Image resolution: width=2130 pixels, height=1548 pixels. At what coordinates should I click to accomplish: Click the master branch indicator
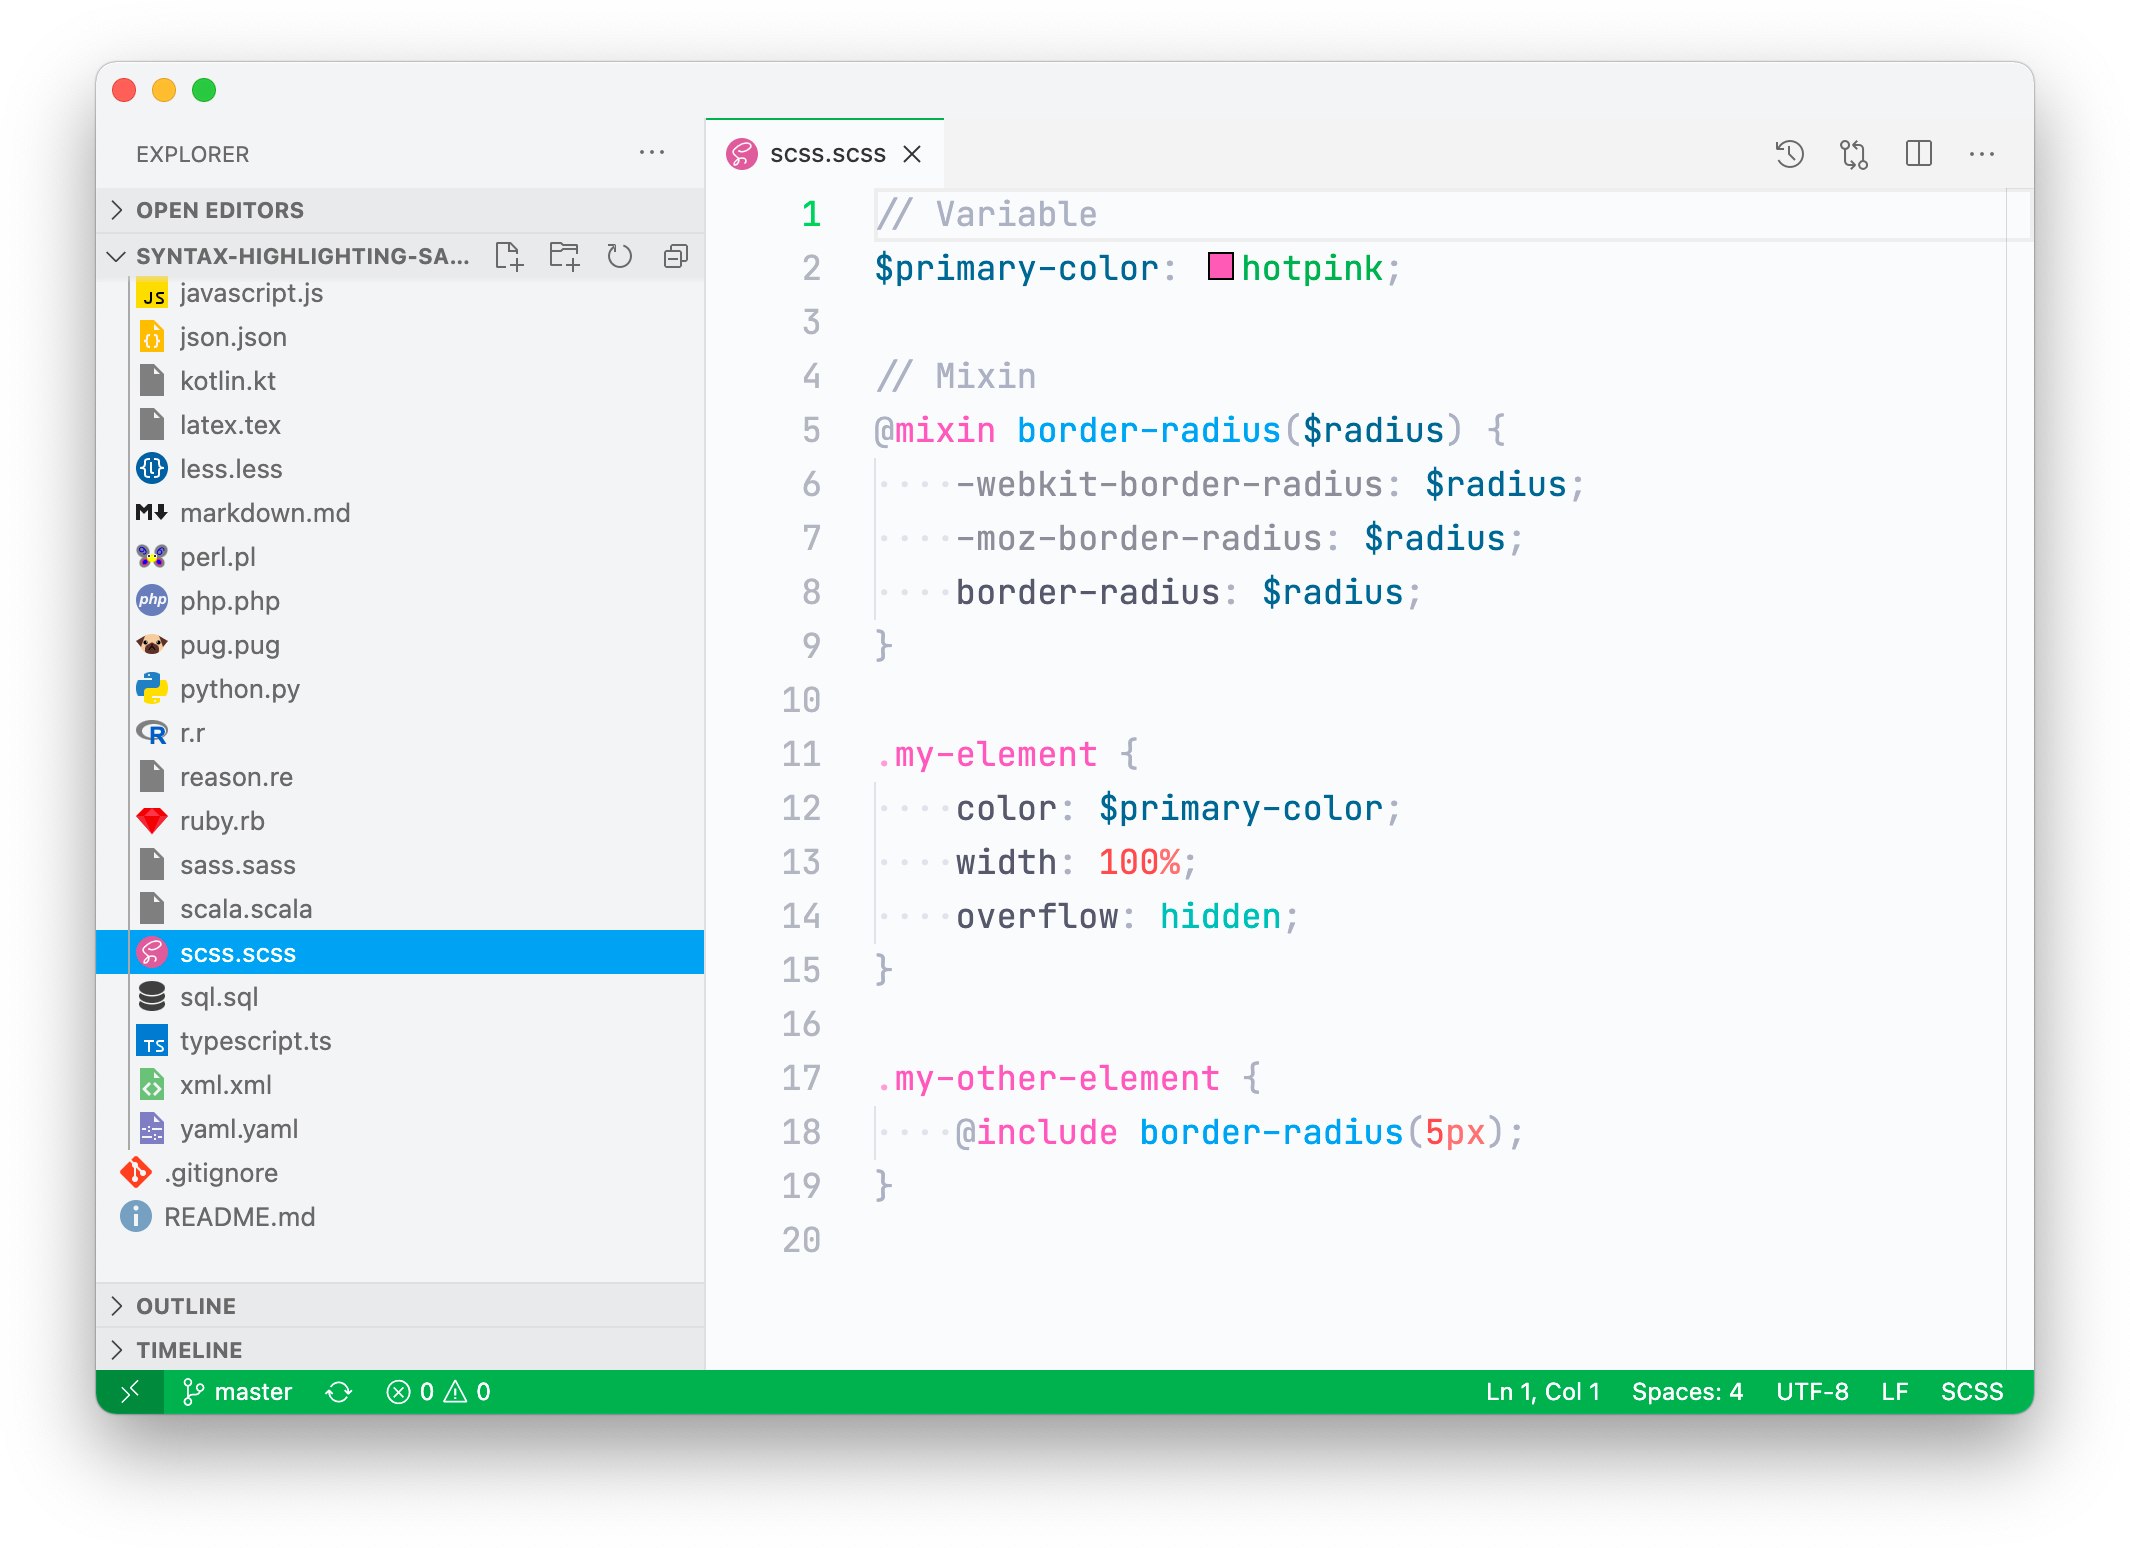[x=237, y=1391]
